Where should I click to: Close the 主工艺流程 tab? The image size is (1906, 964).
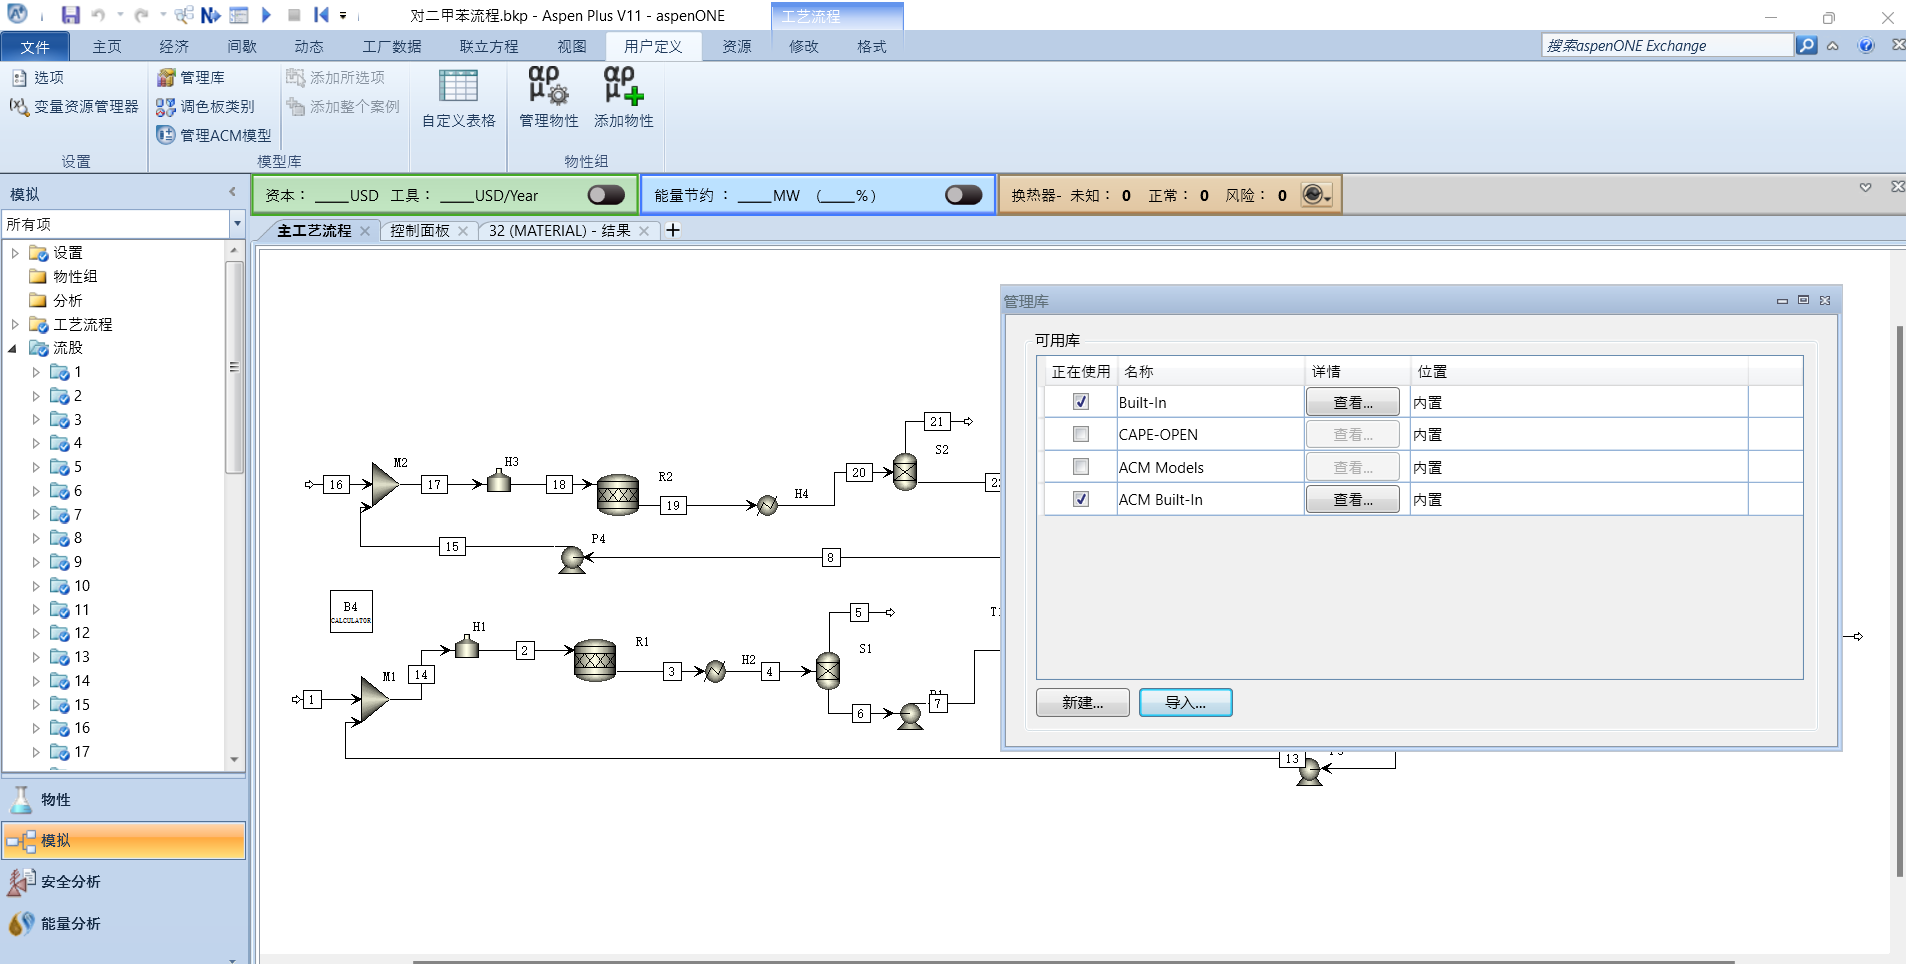coord(365,231)
